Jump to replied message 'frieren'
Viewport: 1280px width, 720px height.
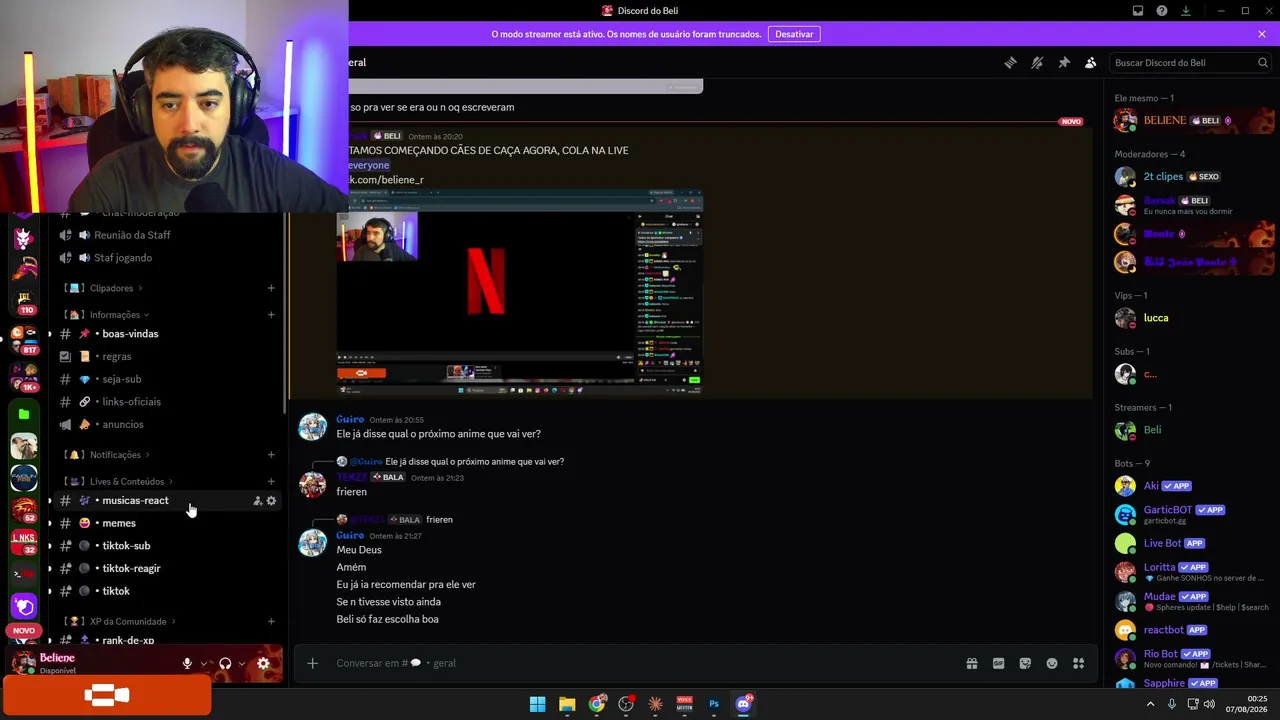pyautogui.click(x=439, y=520)
